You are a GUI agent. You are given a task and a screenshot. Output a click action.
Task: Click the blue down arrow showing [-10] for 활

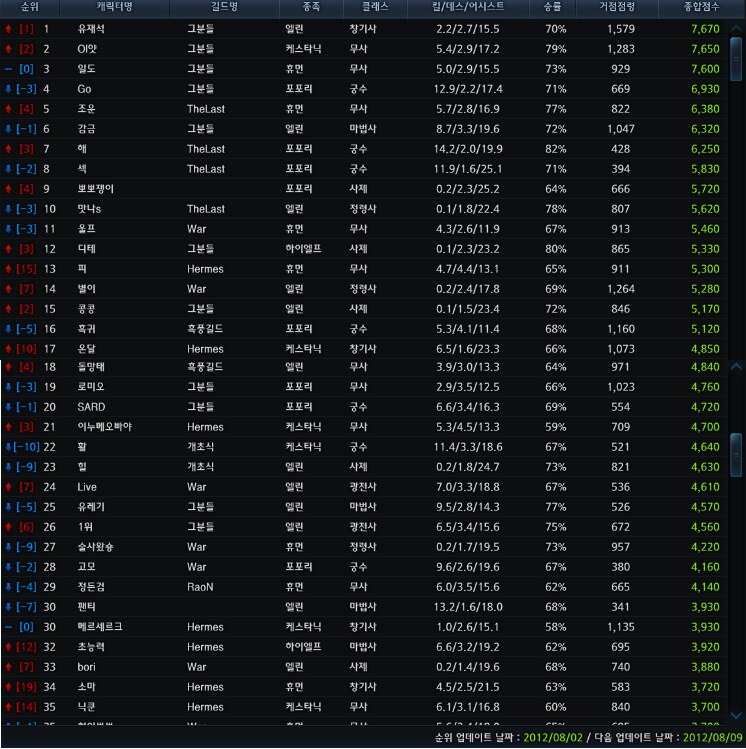point(6,446)
